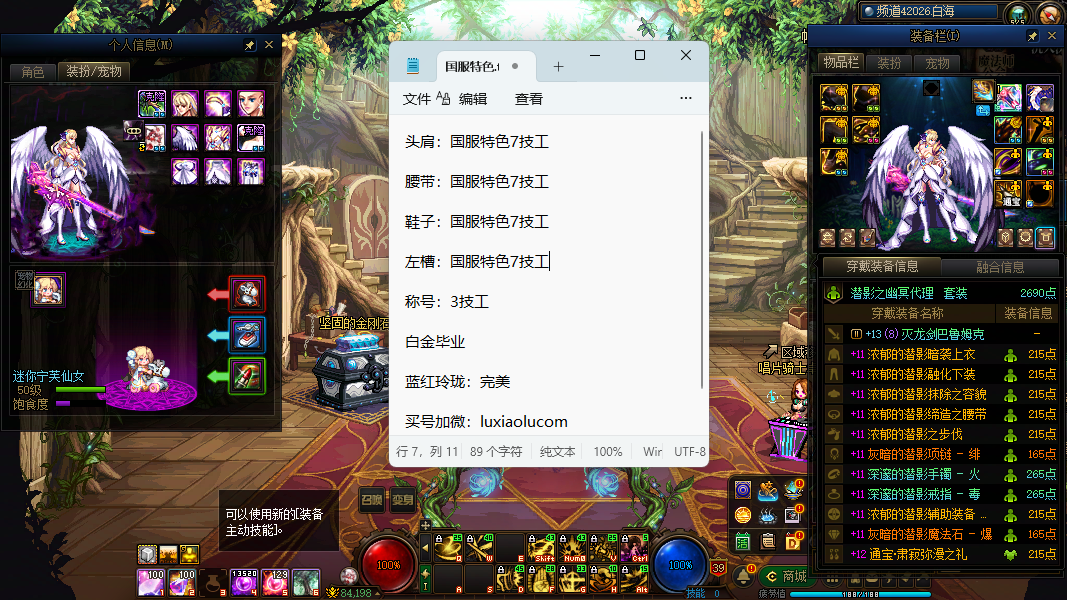
Task: Select the mini pet portrait icon
Action: coord(47,289)
